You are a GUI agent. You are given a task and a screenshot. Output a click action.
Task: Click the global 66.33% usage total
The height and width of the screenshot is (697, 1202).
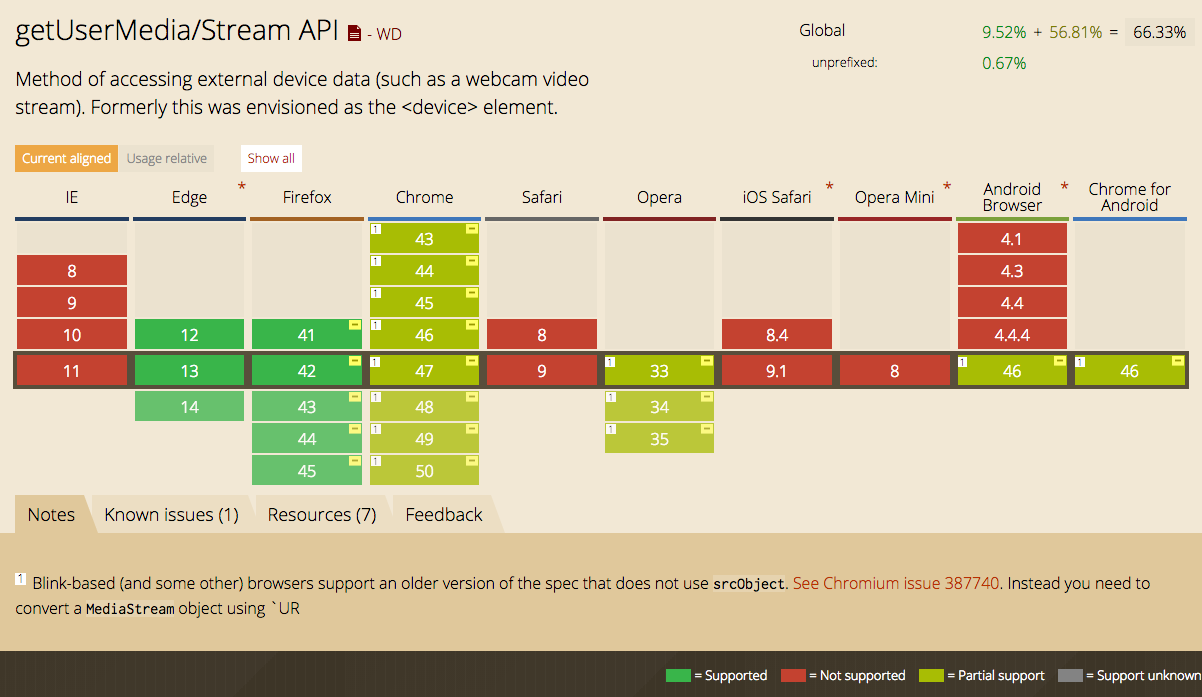[x=1159, y=32]
